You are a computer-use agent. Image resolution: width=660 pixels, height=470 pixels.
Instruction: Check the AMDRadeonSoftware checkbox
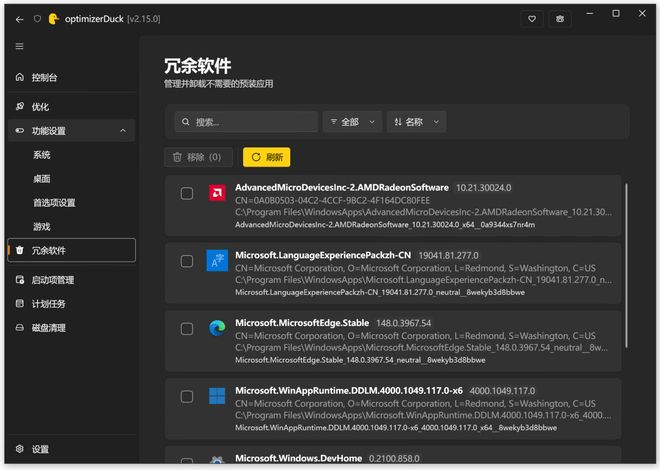[187, 194]
